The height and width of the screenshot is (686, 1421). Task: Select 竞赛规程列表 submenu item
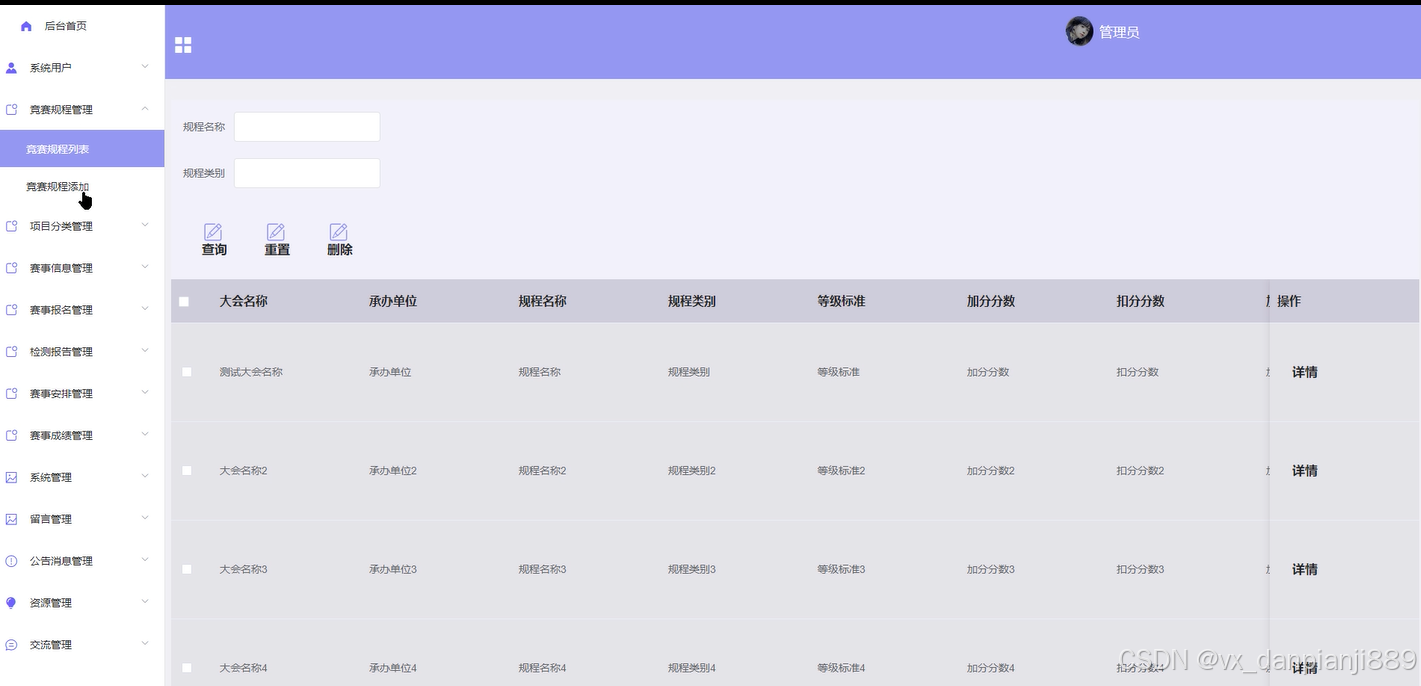point(82,149)
